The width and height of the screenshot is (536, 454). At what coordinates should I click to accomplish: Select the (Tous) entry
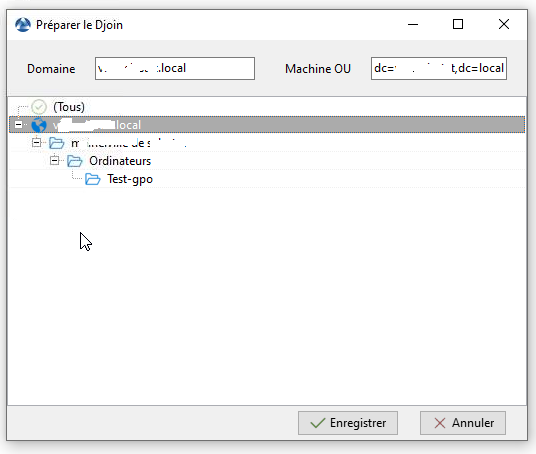[x=69, y=107]
